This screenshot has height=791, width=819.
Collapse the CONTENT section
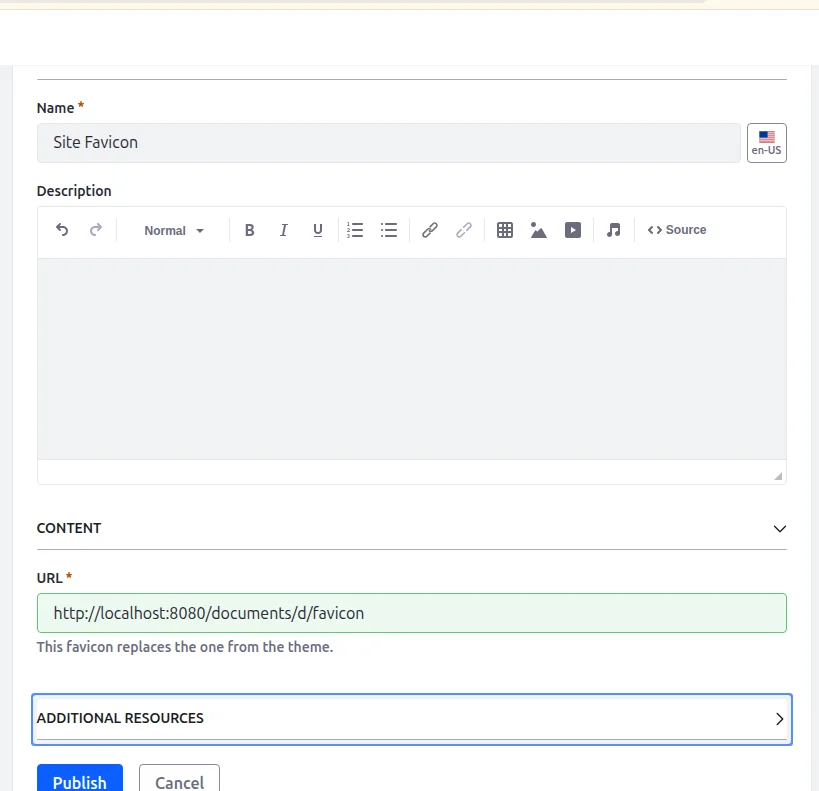tap(780, 528)
